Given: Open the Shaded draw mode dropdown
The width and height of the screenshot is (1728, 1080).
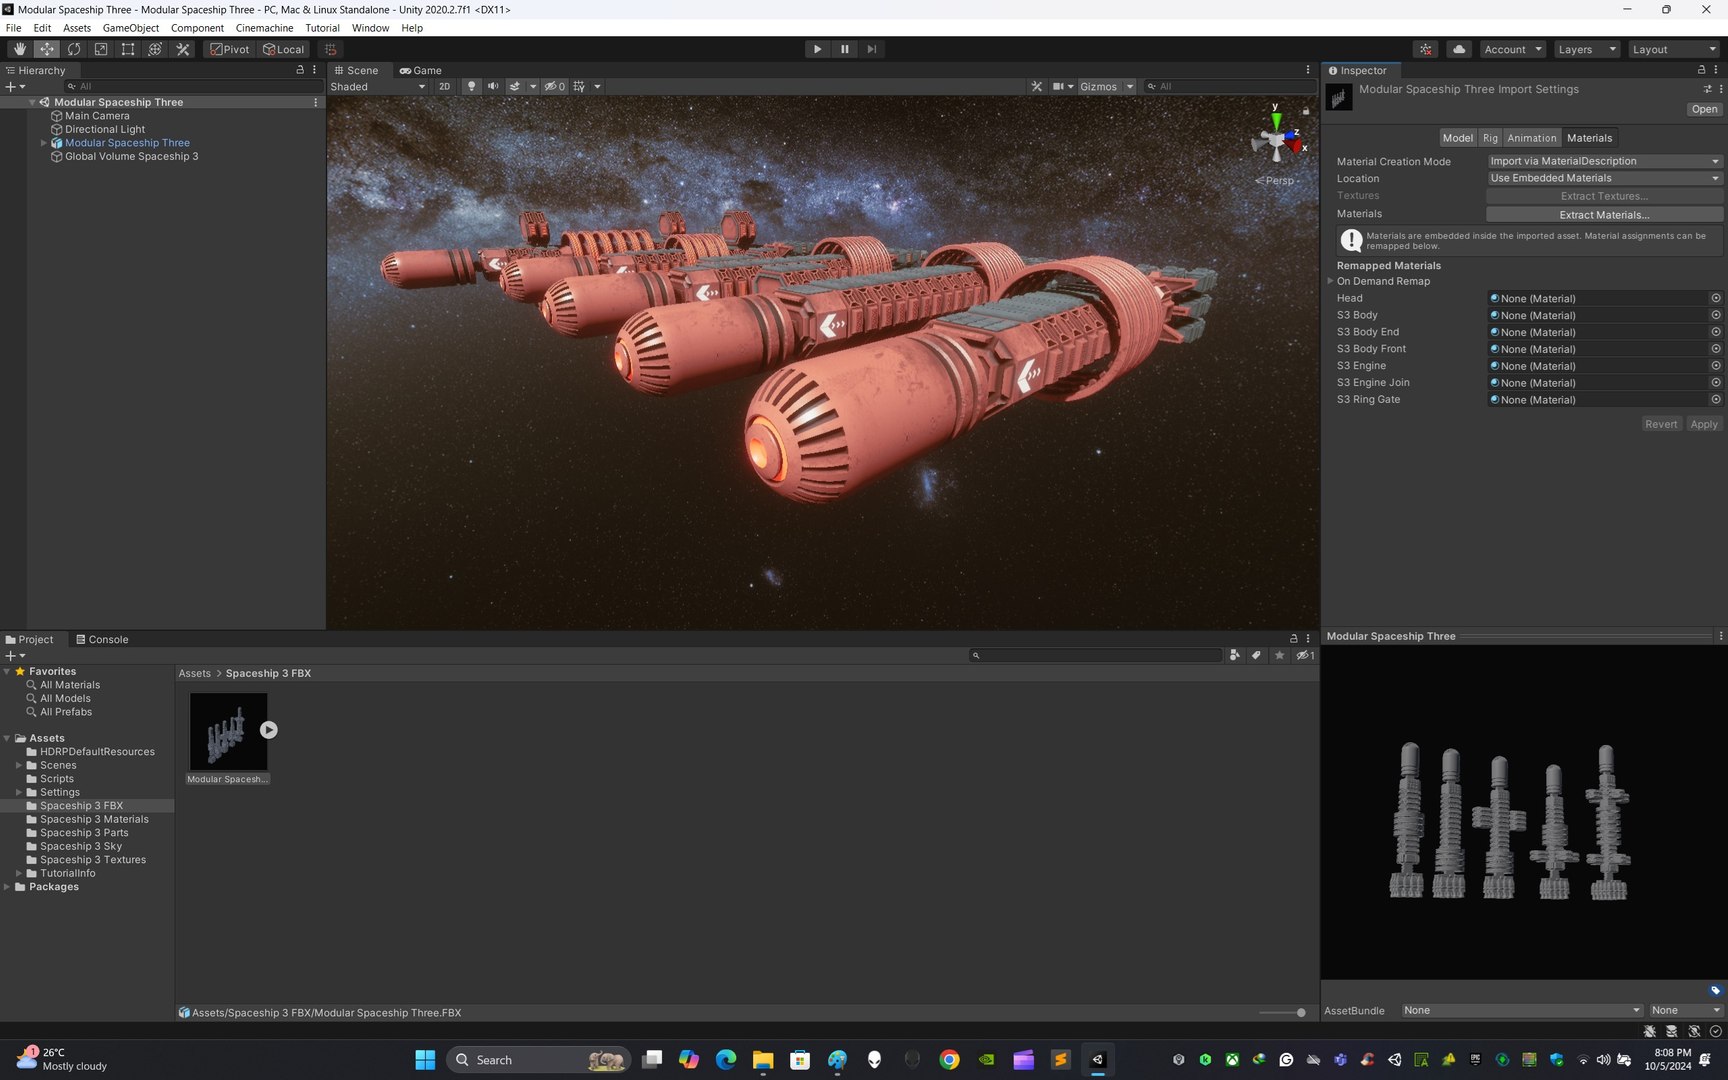Looking at the screenshot, I should pyautogui.click(x=378, y=86).
